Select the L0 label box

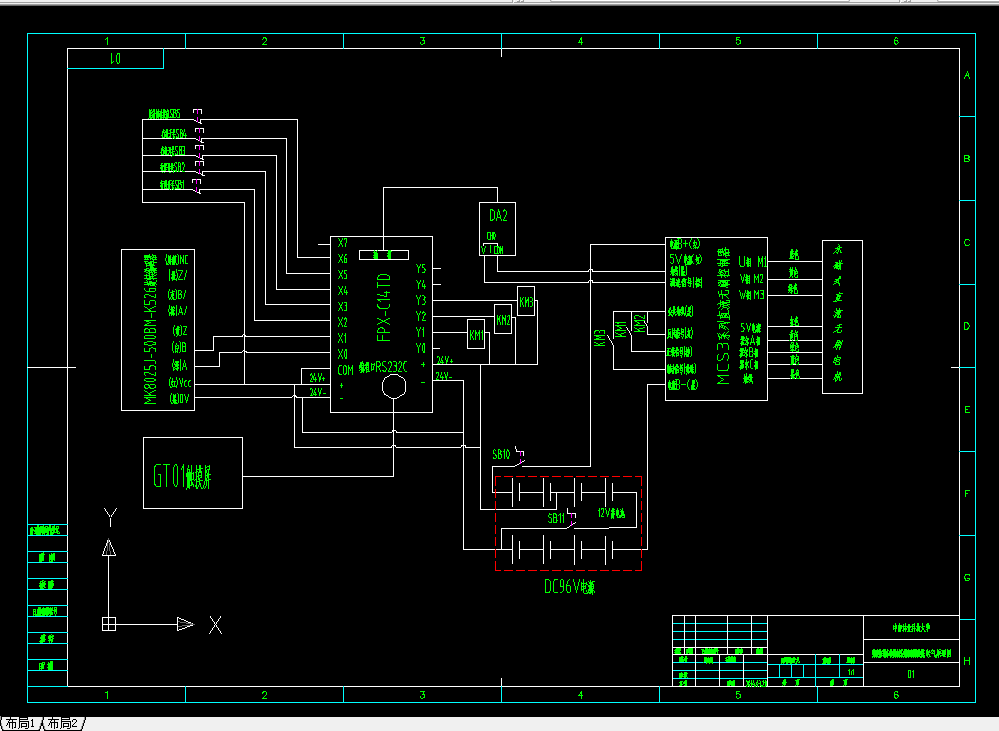point(115,59)
